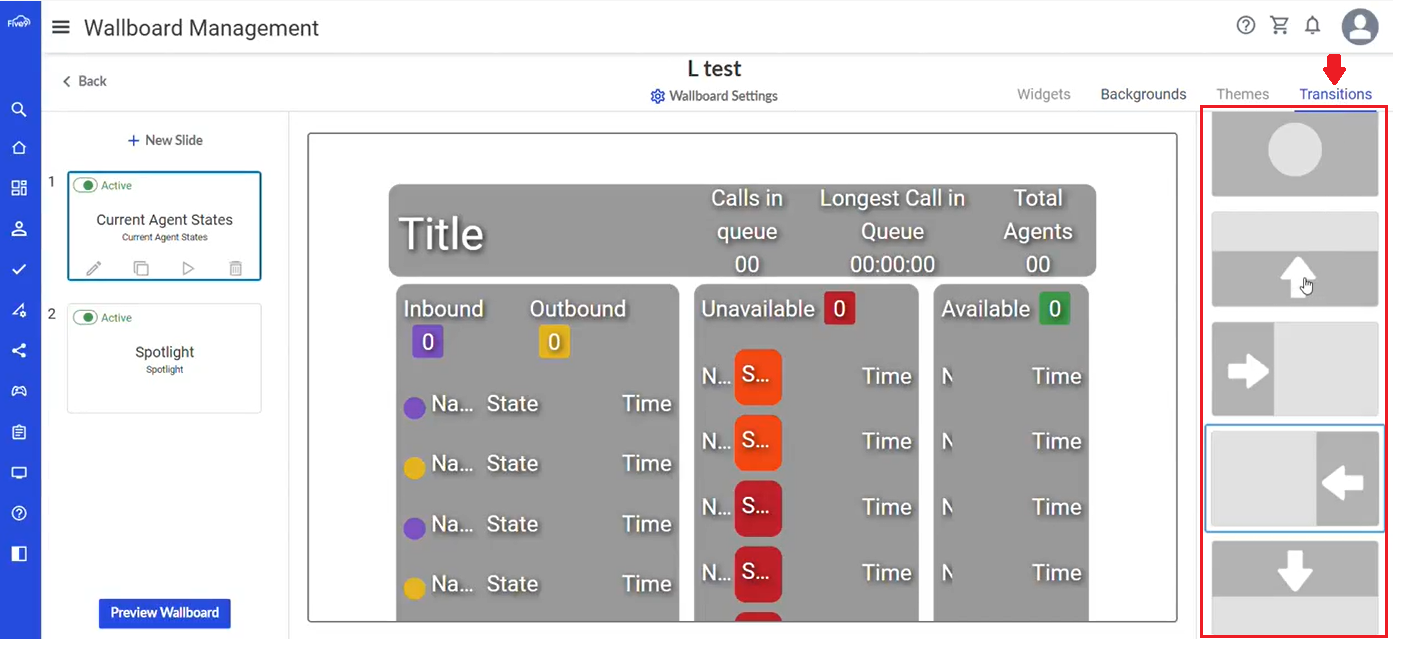Viewport: 1405px width, 652px height.
Task: Open the game controller icon in sidebar
Action: [x=19, y=391]
